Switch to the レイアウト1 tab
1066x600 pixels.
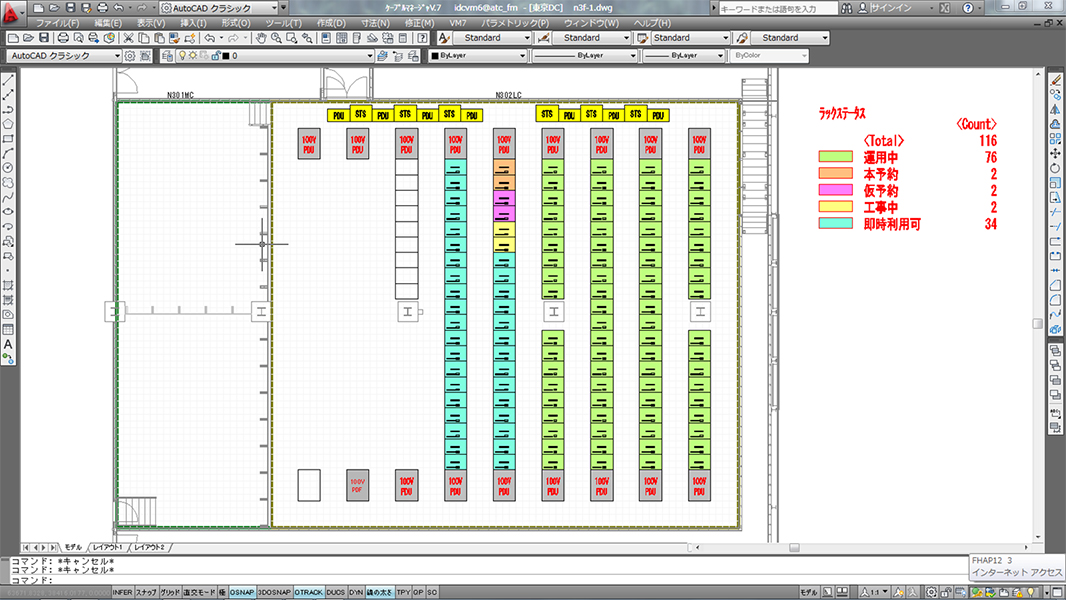(107, 548)
